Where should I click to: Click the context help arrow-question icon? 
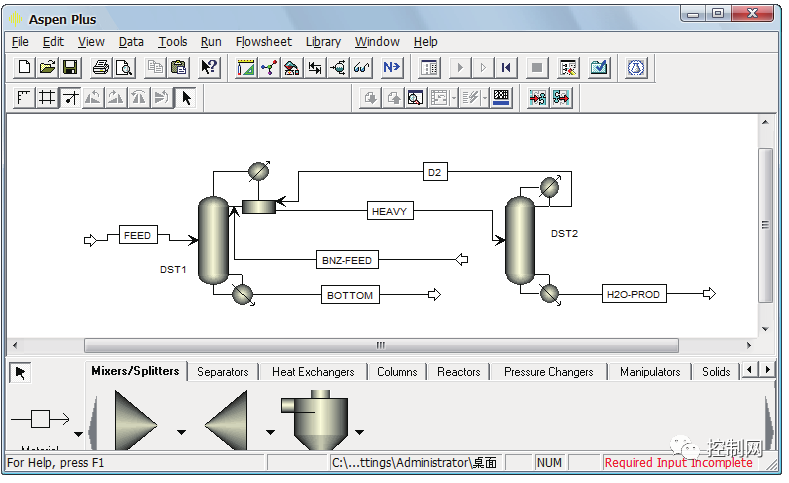208,68
